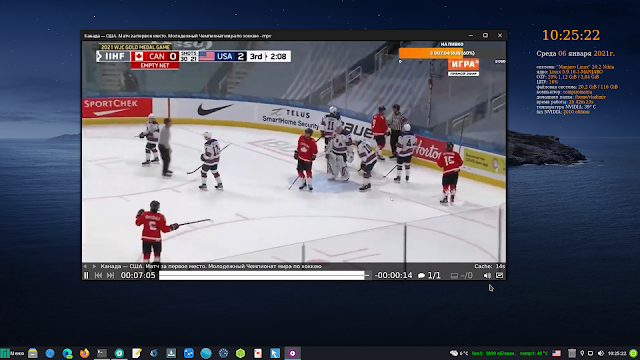
Task: Open the bright blue square app icon
Action: click(x=189, y=353)
